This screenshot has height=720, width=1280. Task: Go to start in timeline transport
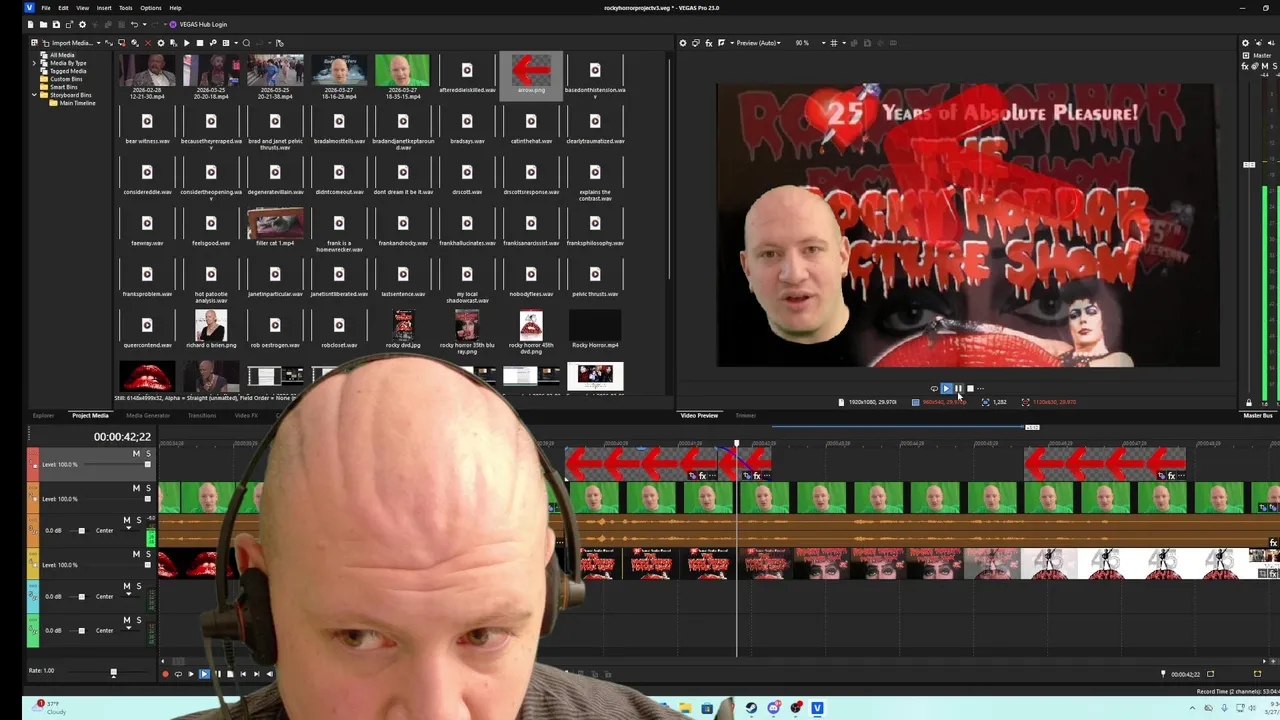pos(243,674)
